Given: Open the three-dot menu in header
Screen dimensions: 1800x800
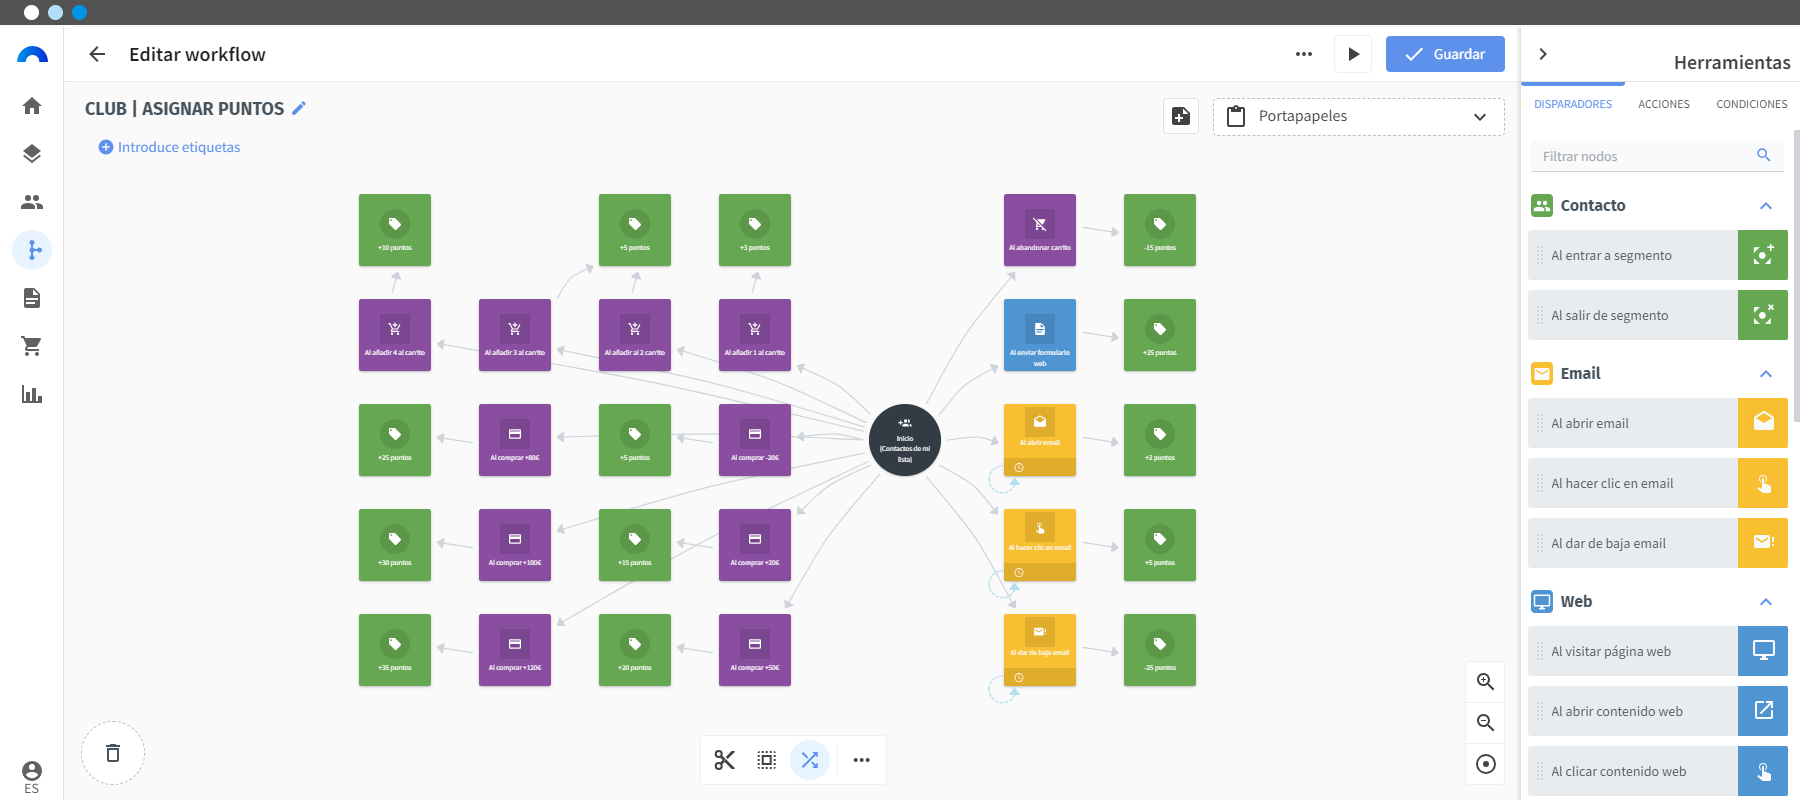Looking at the screenshot, I should coord(1304,54).
